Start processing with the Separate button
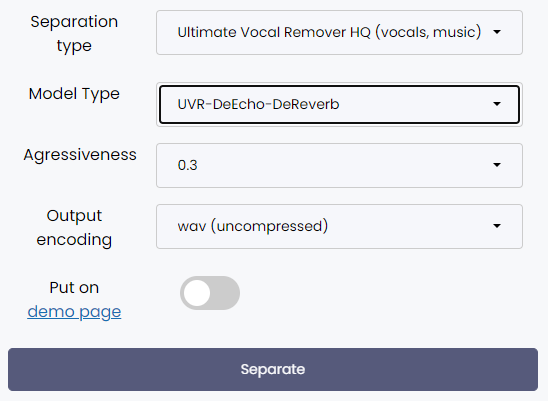Viewport: 548px width, 401px height. click(x=273, y=369)
